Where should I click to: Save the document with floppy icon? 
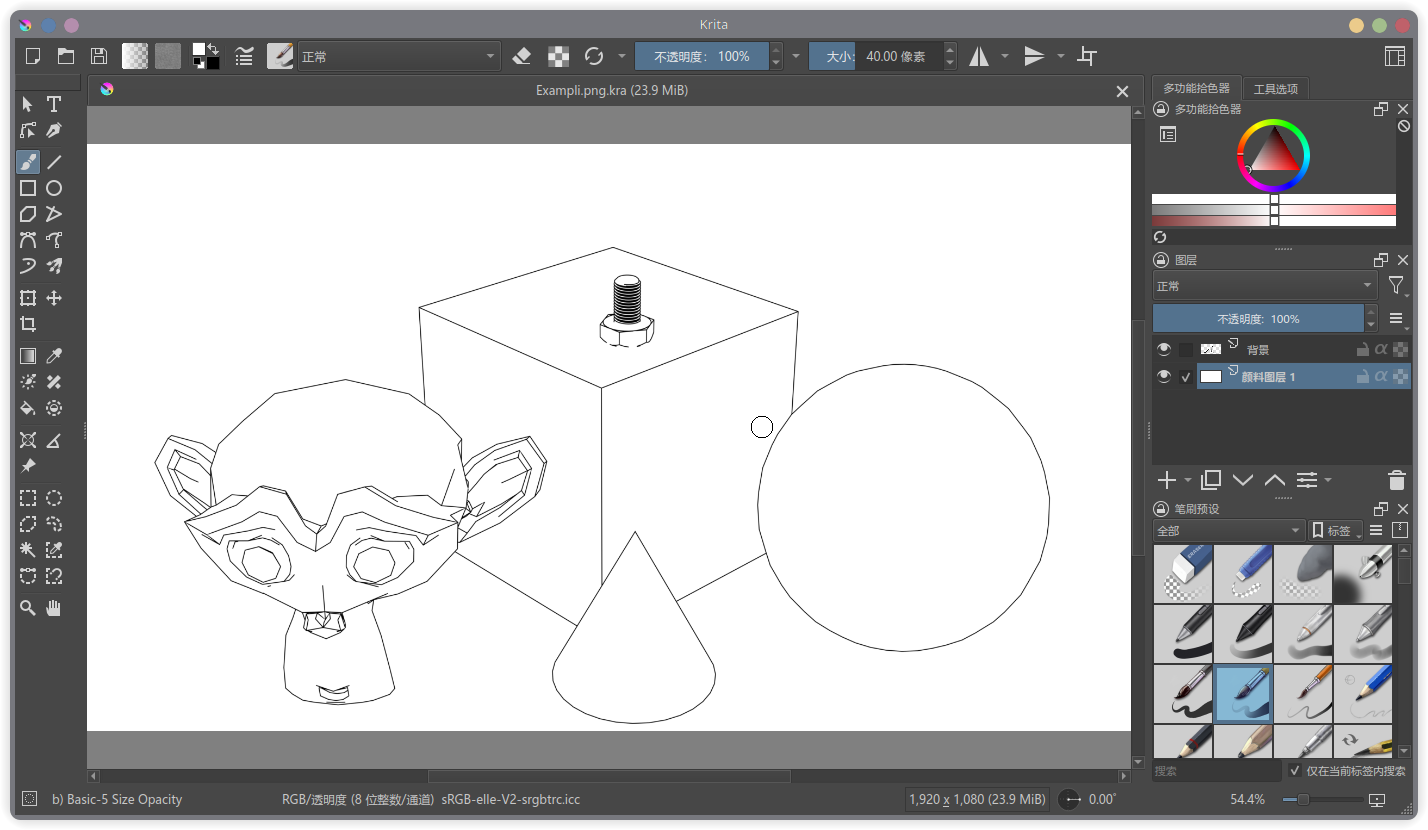(99, 56)
